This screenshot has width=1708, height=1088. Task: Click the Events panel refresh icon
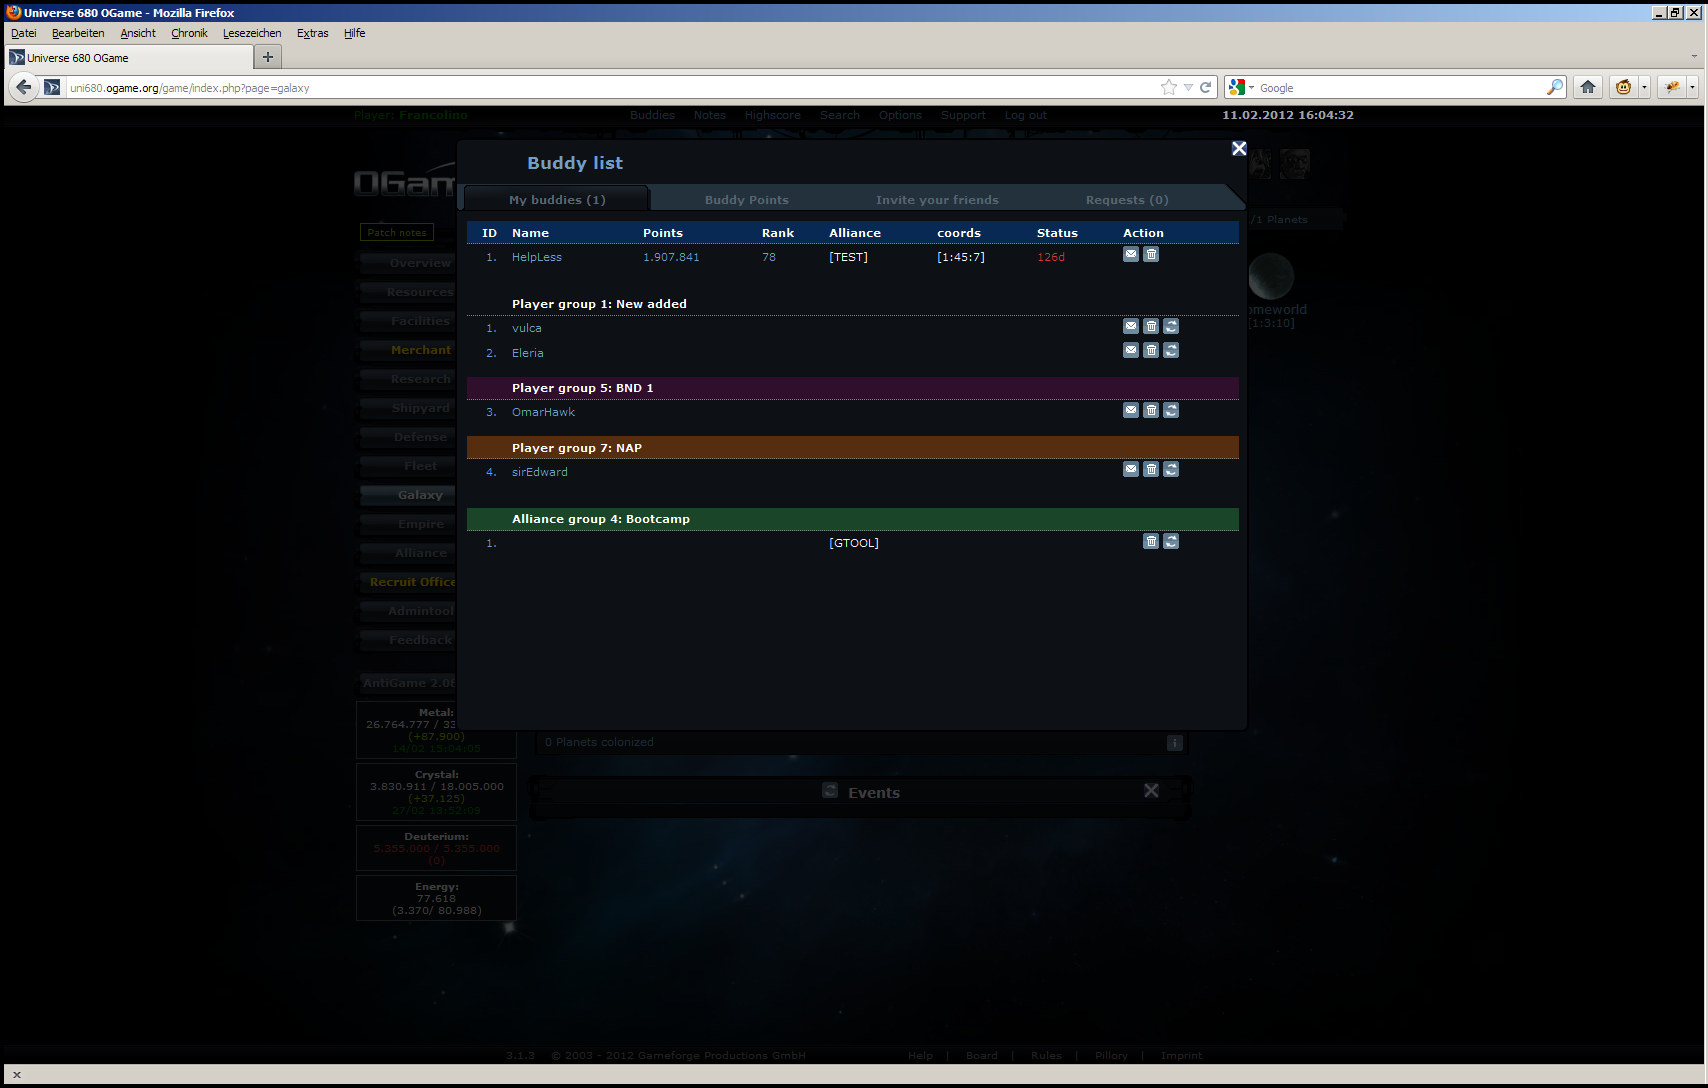click(x=830, y=790)
